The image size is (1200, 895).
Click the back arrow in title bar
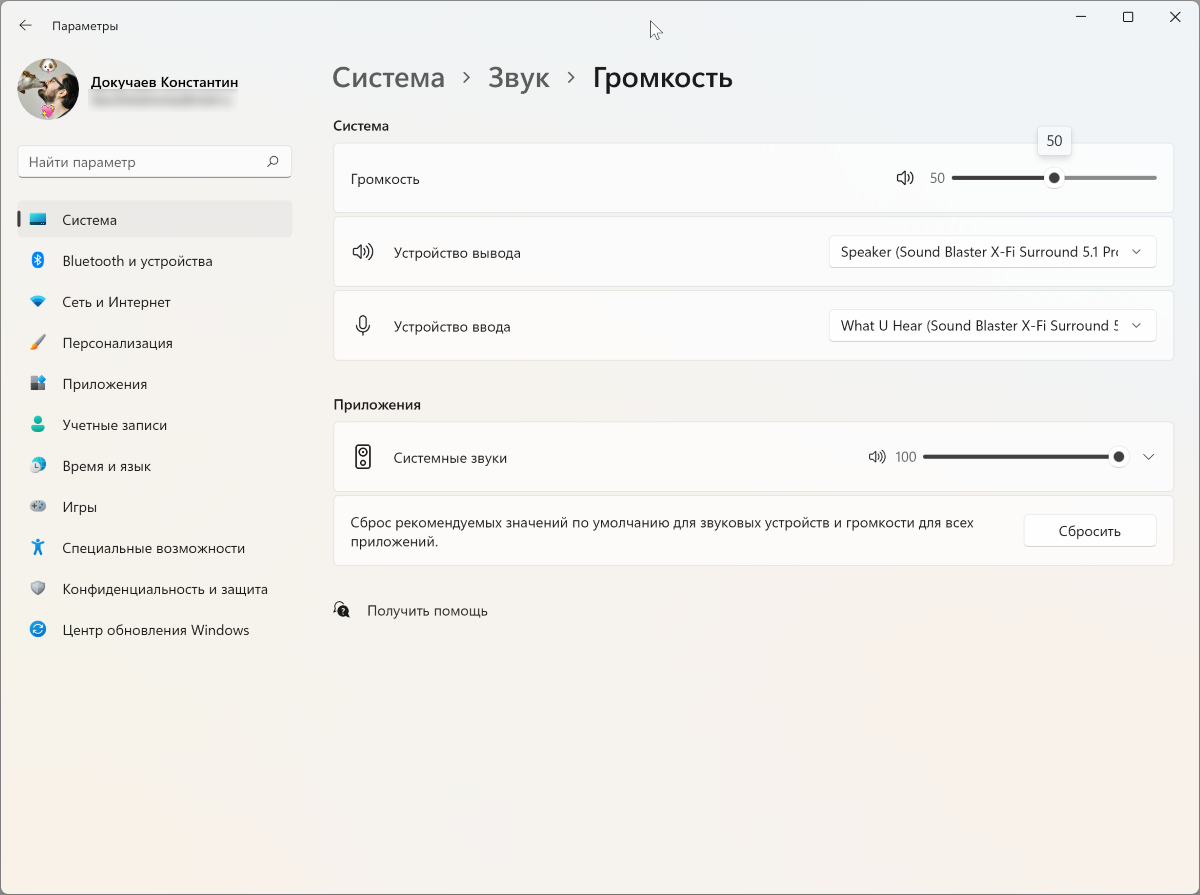pyautogui.click(x=26, y=26)
